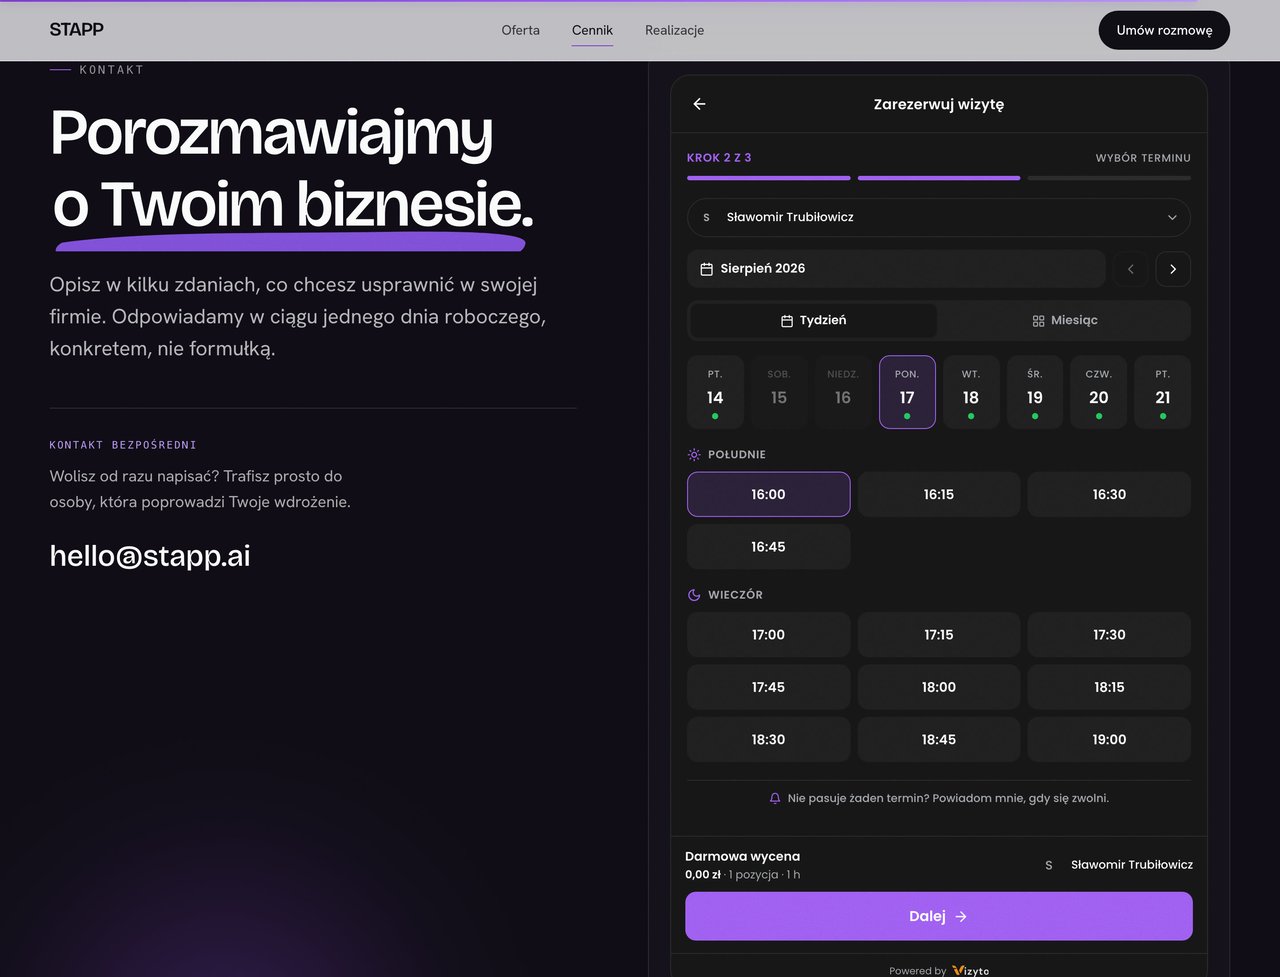Click the bell icon for availability notification

tap(775, 798)
